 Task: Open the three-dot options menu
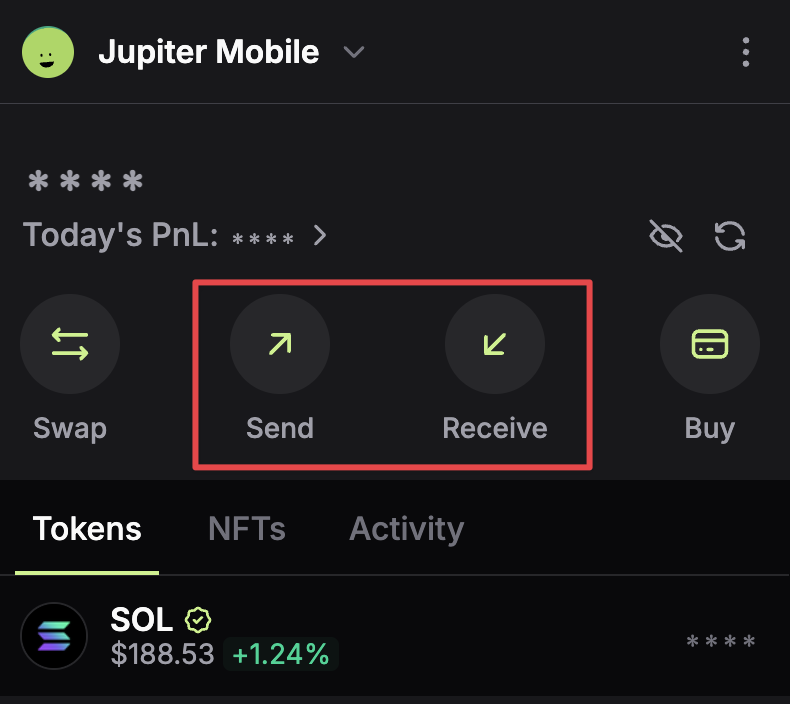[745, 52]
